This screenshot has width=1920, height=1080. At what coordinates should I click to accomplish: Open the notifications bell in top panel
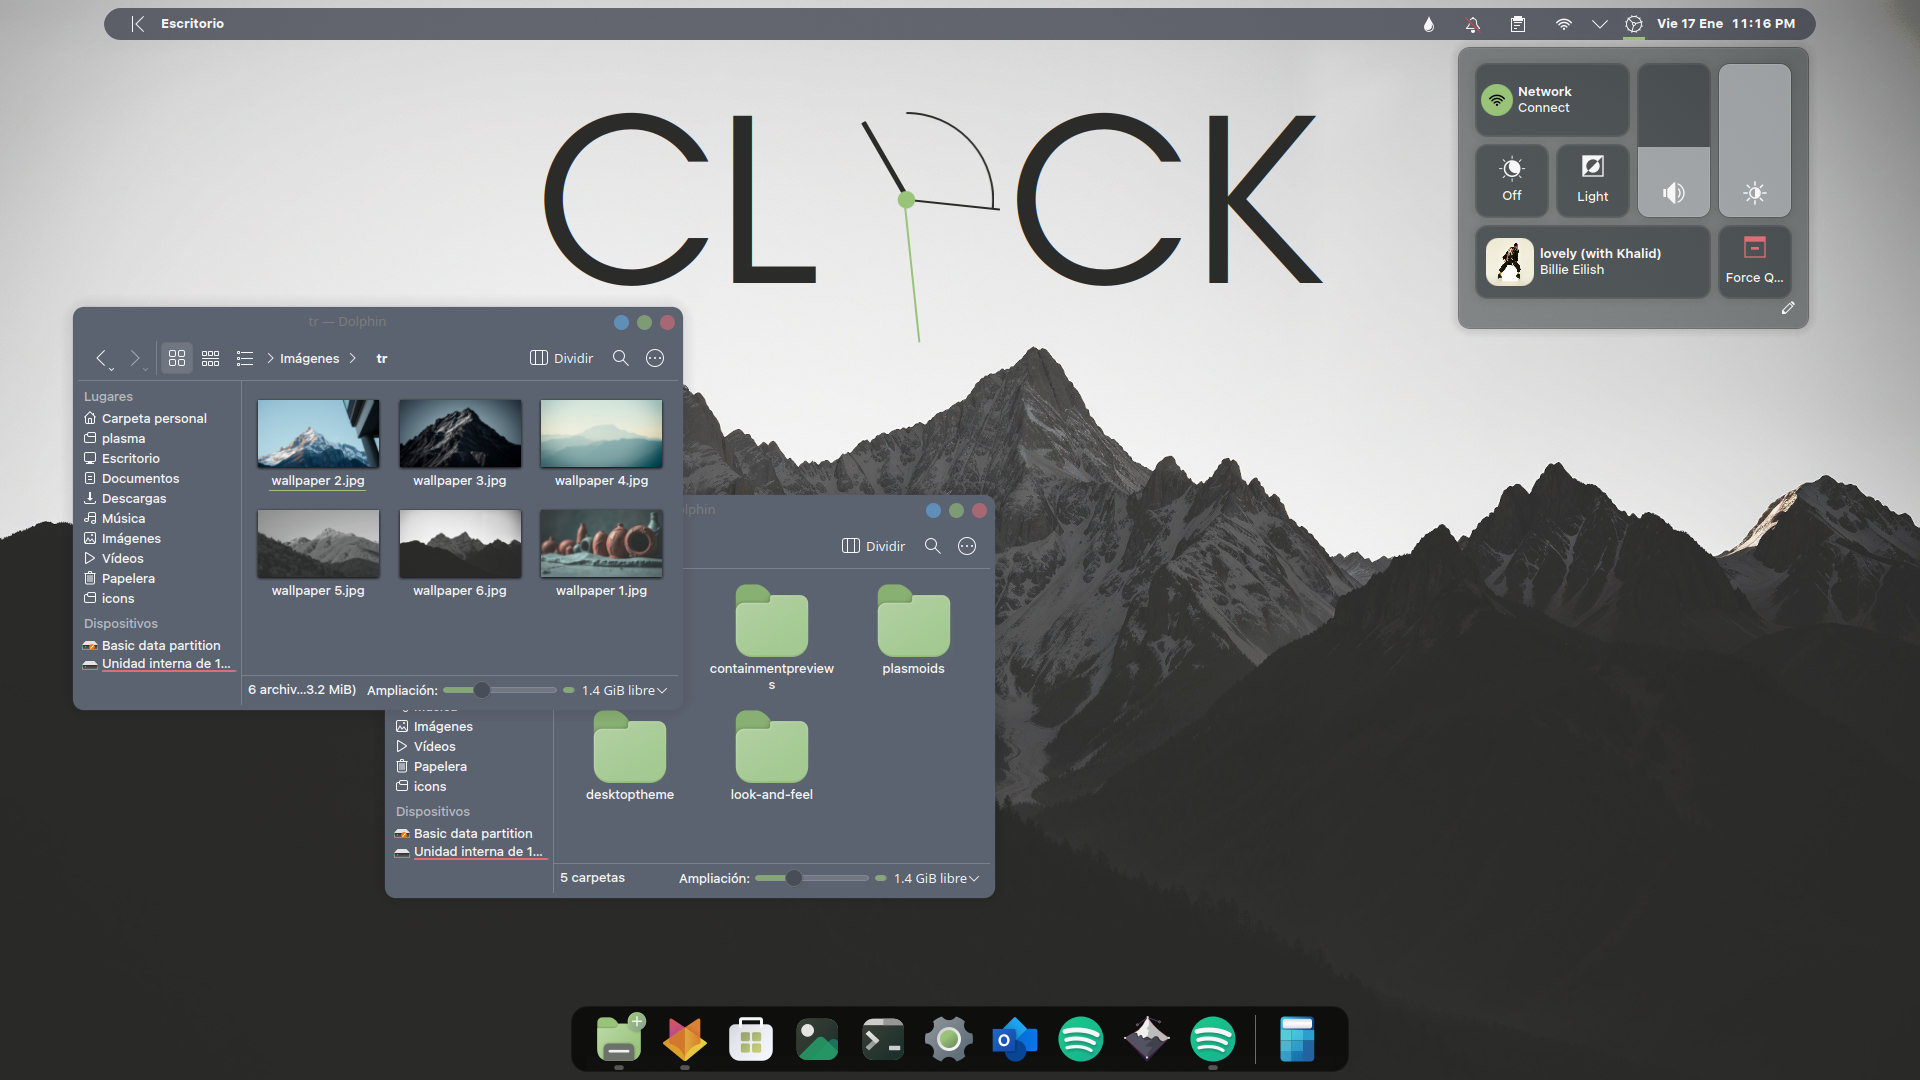pyautogui.click(x=1472, y=24)
